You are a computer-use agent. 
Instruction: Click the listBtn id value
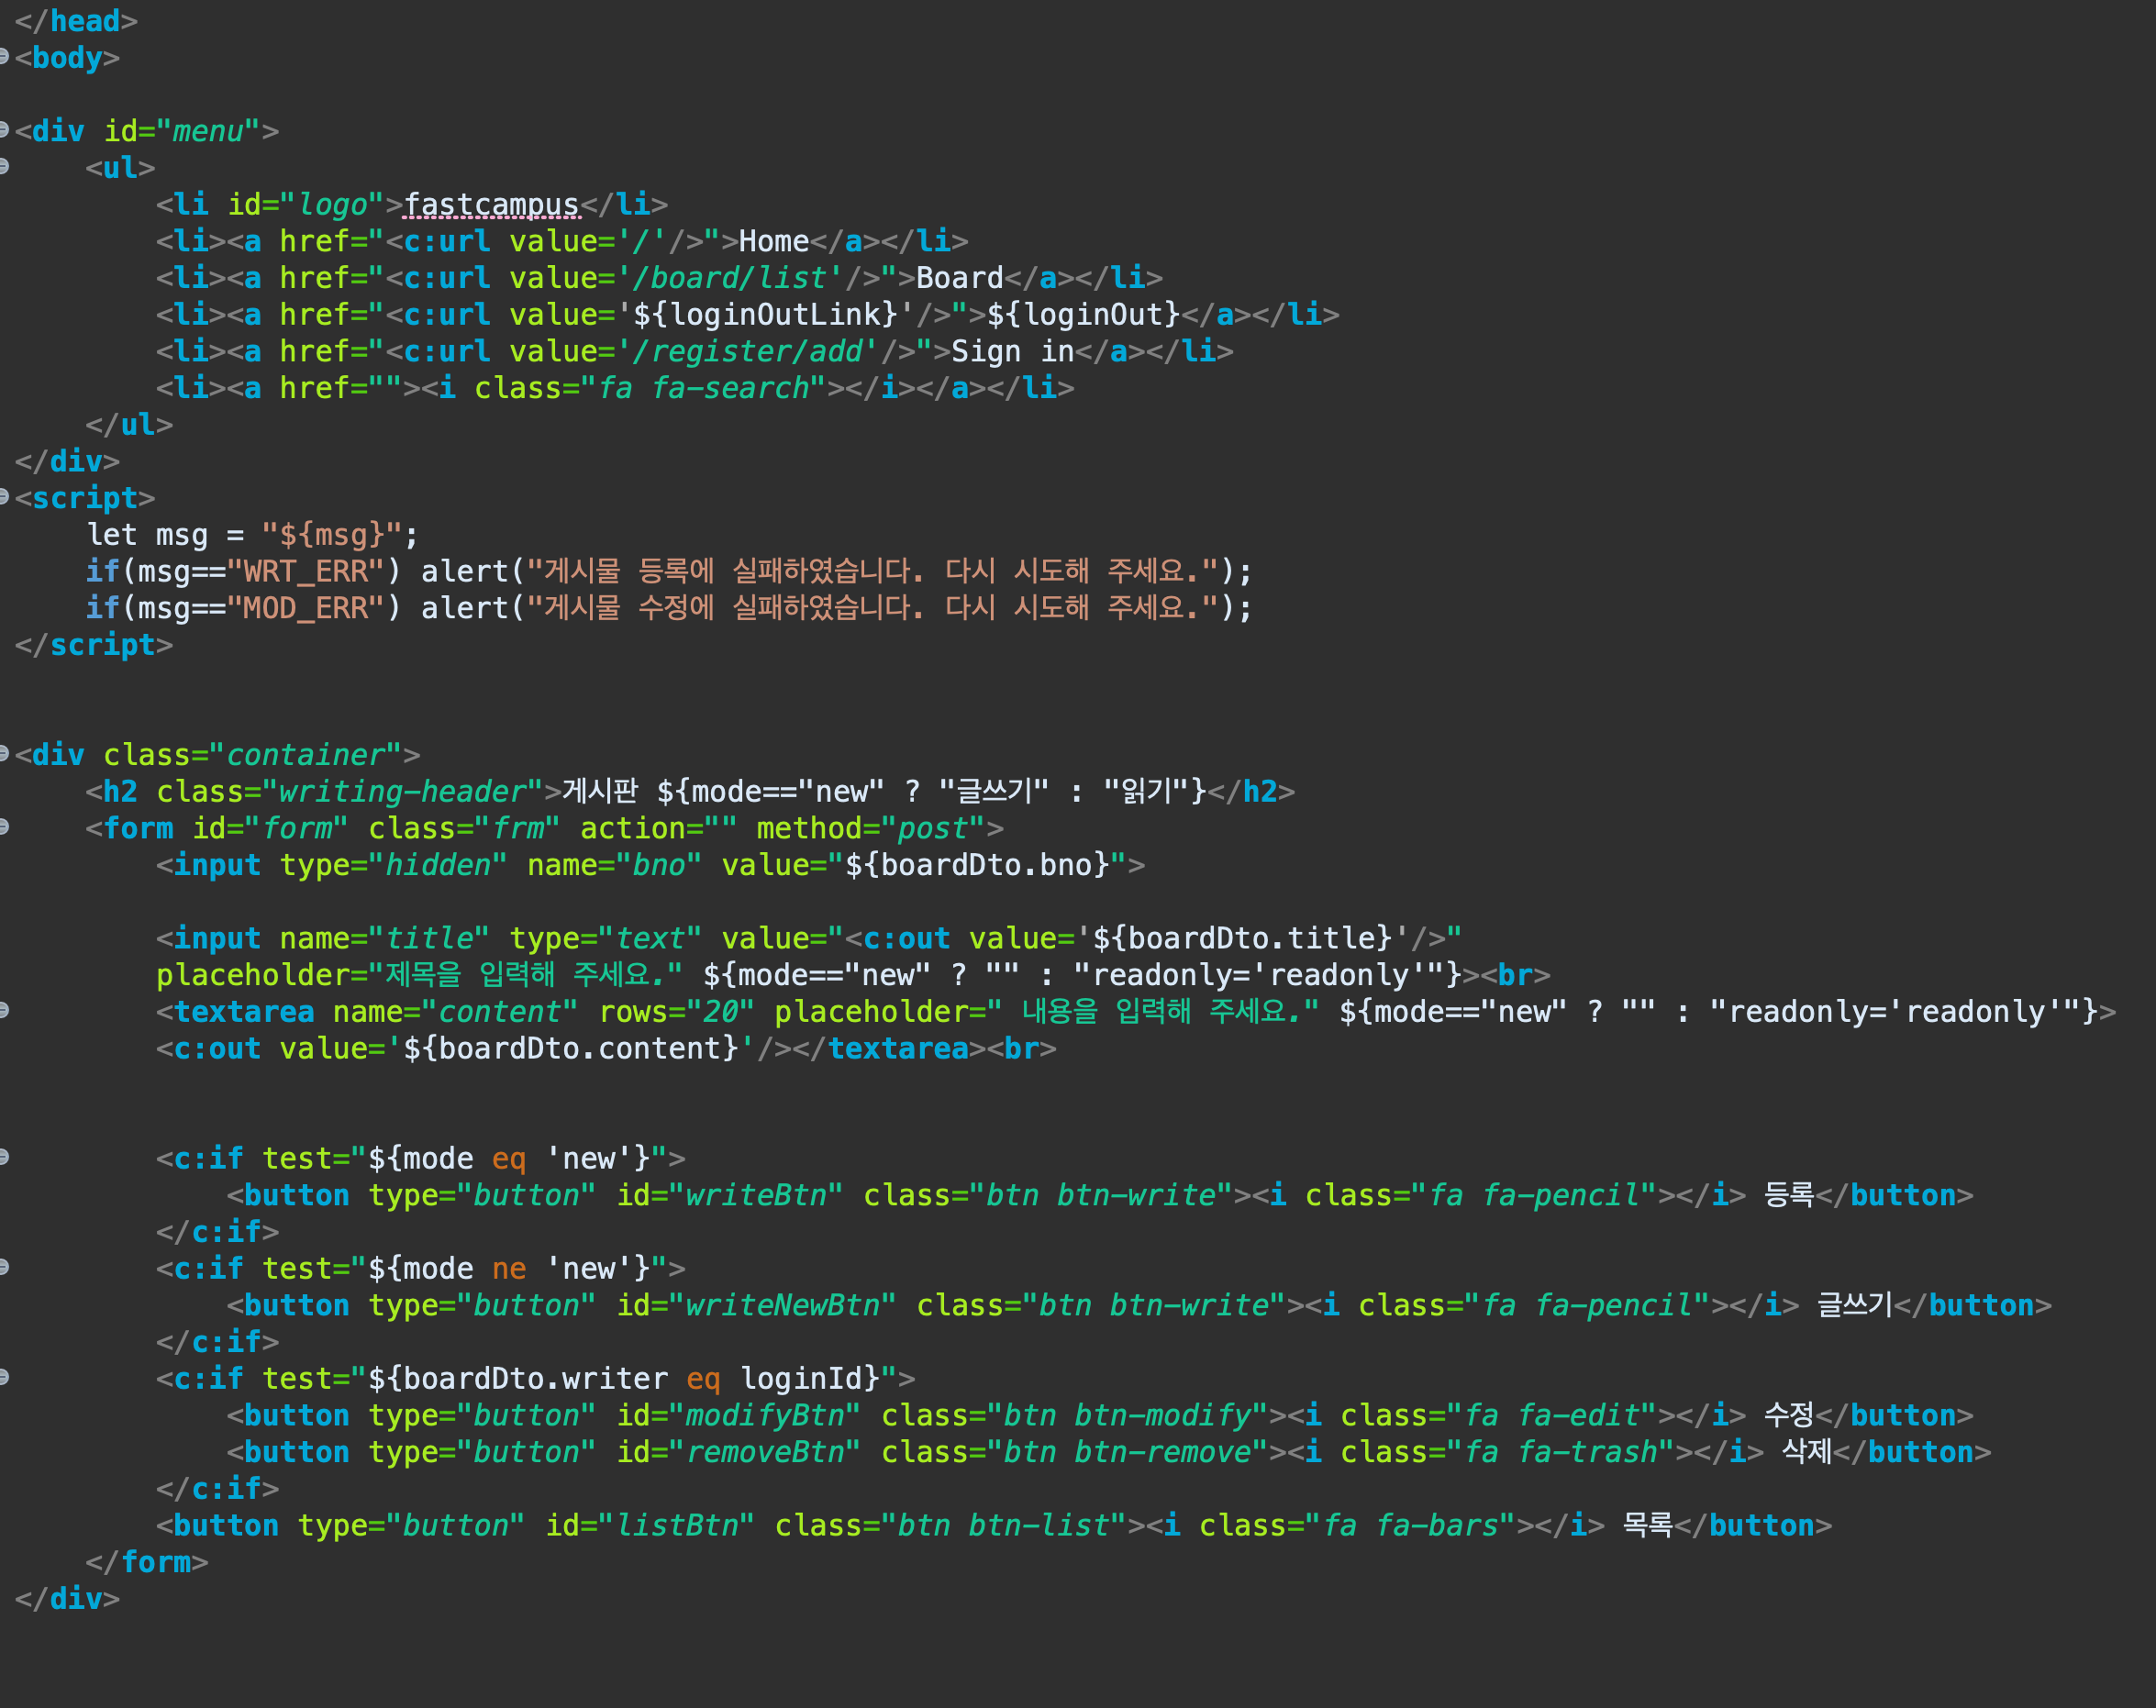(x=677, y=1526)
